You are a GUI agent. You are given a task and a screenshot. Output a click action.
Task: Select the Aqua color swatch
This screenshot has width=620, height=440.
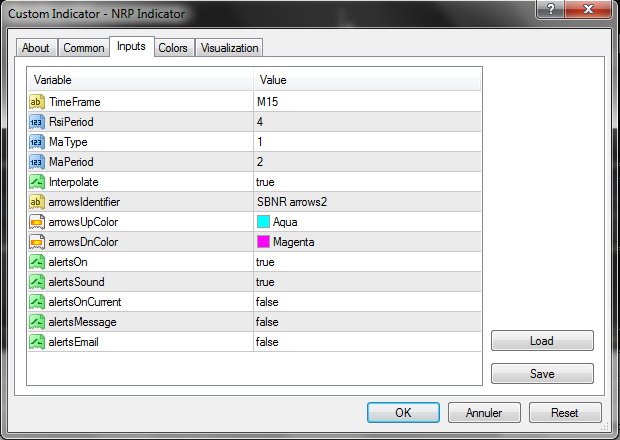coord(264,222)
